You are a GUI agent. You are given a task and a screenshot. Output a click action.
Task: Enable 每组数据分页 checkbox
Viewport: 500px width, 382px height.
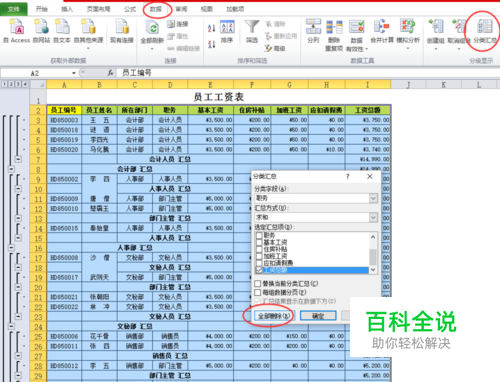click(x=258, y=293)
